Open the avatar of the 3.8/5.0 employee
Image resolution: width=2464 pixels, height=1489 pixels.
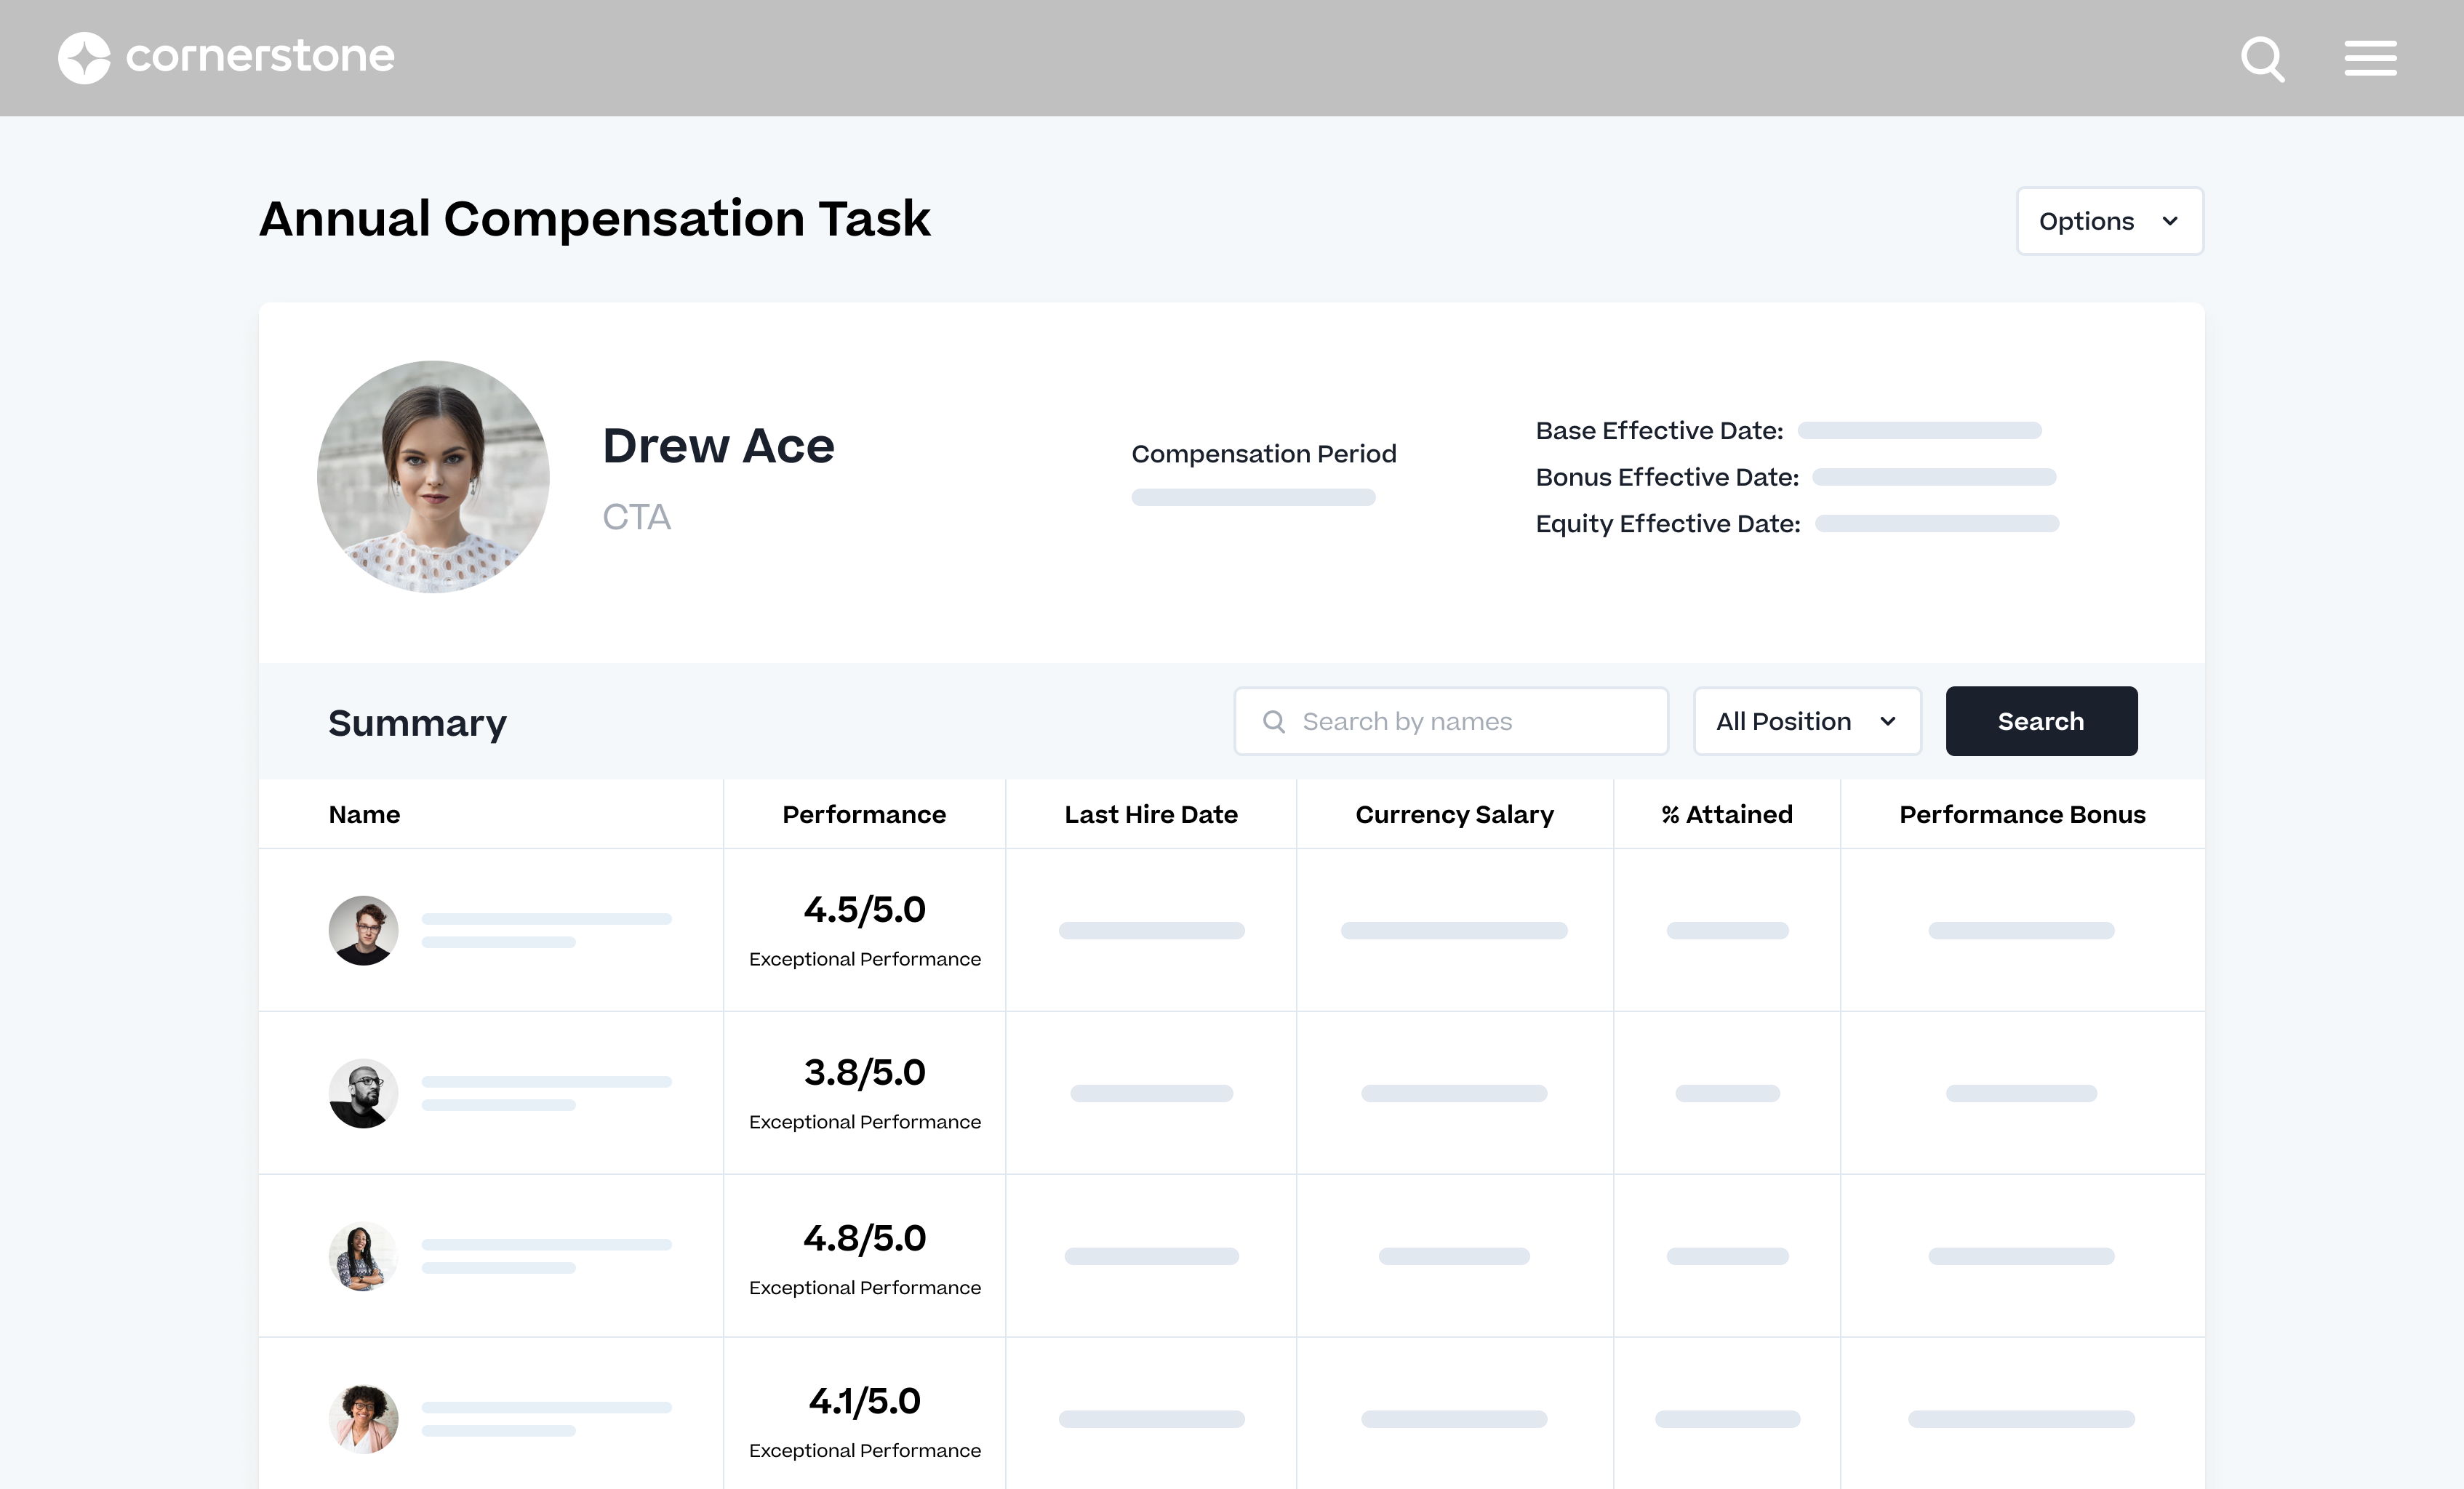point(363,1093)
